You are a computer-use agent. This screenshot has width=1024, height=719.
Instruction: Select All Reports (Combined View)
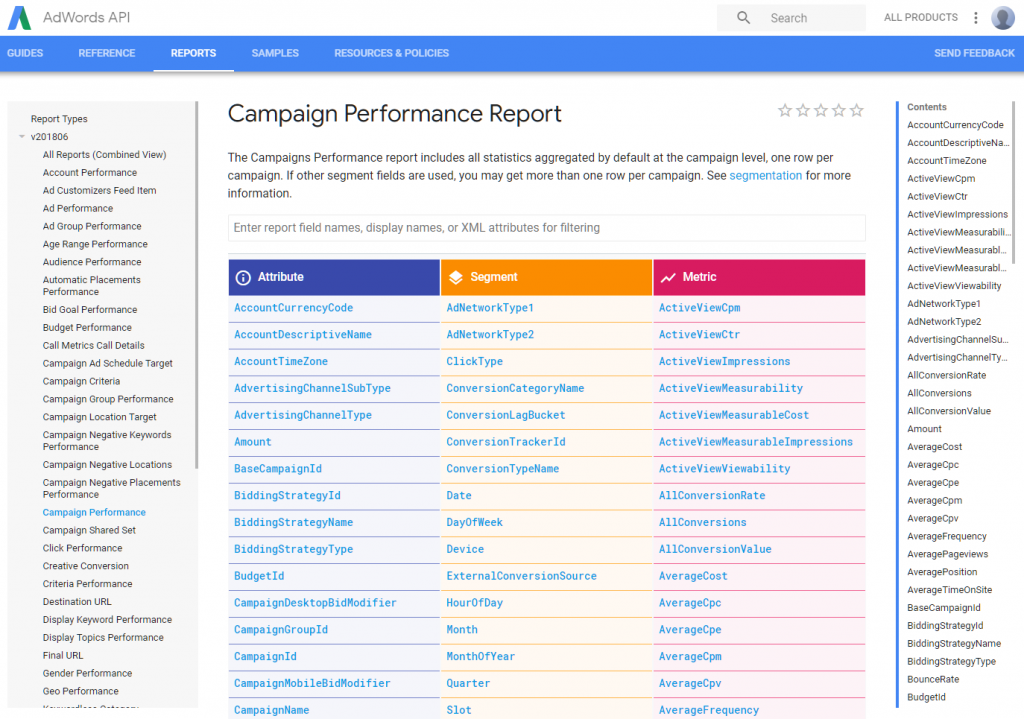[x=104, y=155]
